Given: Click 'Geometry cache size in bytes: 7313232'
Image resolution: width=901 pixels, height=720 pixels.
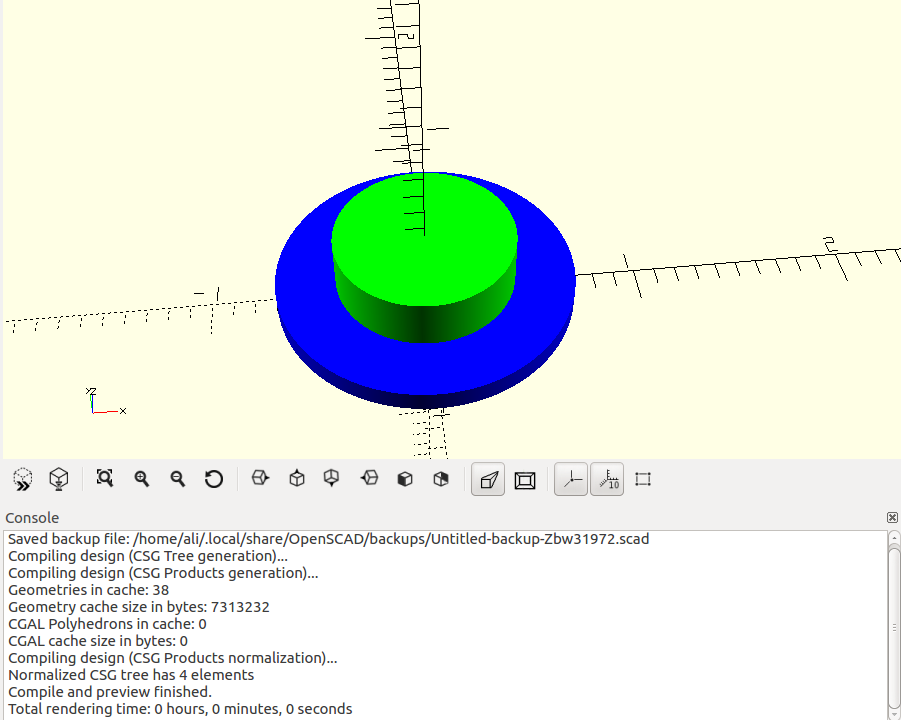Looking at the screenshot, I should (x=138, y=607).
